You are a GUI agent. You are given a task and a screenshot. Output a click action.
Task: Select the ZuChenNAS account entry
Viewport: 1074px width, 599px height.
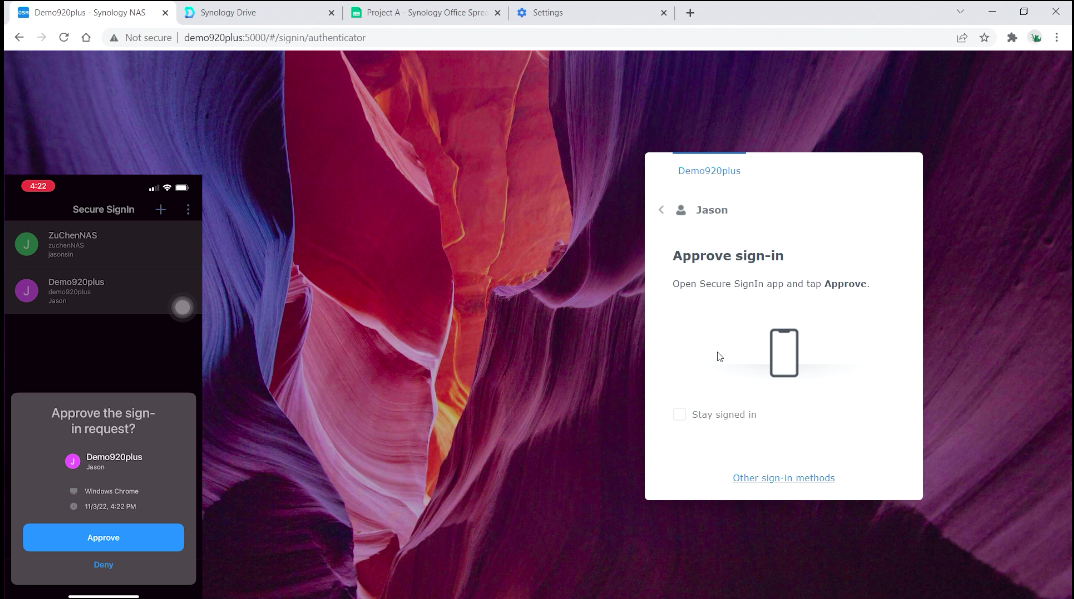[103, 244]
